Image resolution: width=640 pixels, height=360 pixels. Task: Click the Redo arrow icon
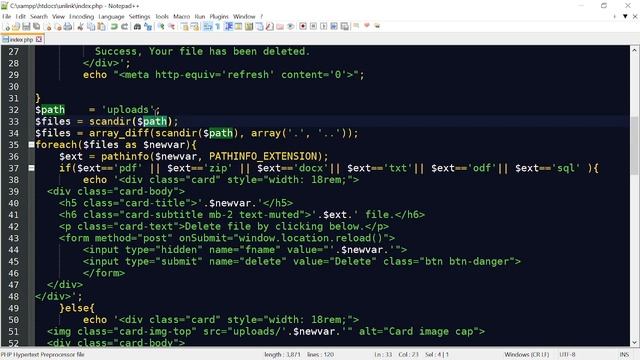[124, 27]
